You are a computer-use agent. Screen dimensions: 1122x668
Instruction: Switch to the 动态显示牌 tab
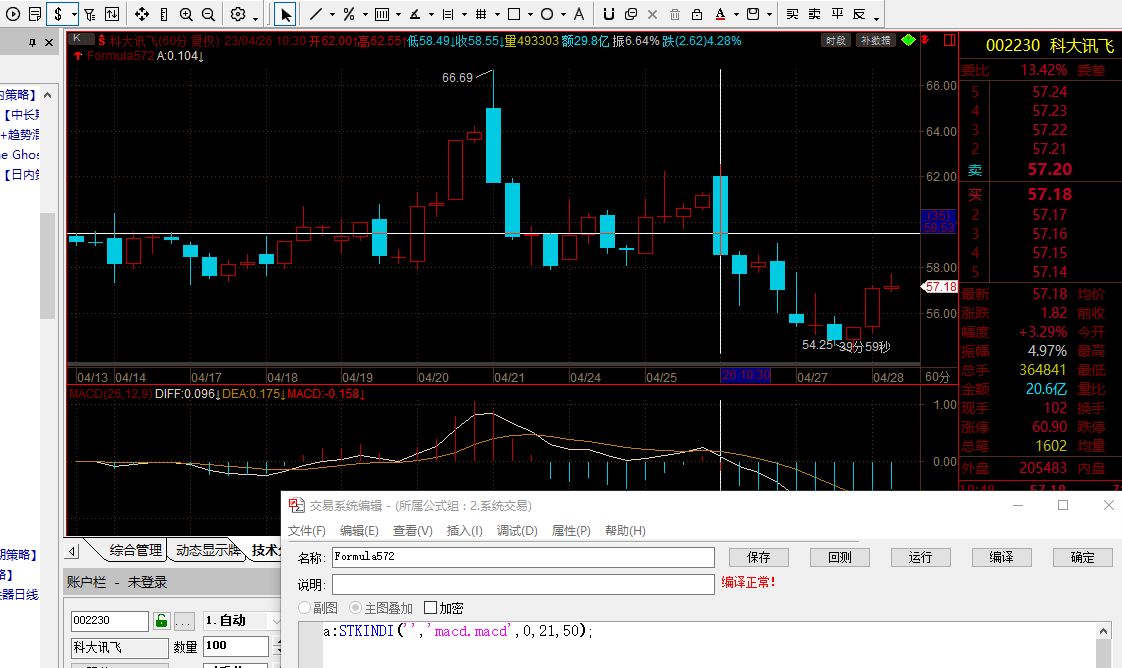207,550
